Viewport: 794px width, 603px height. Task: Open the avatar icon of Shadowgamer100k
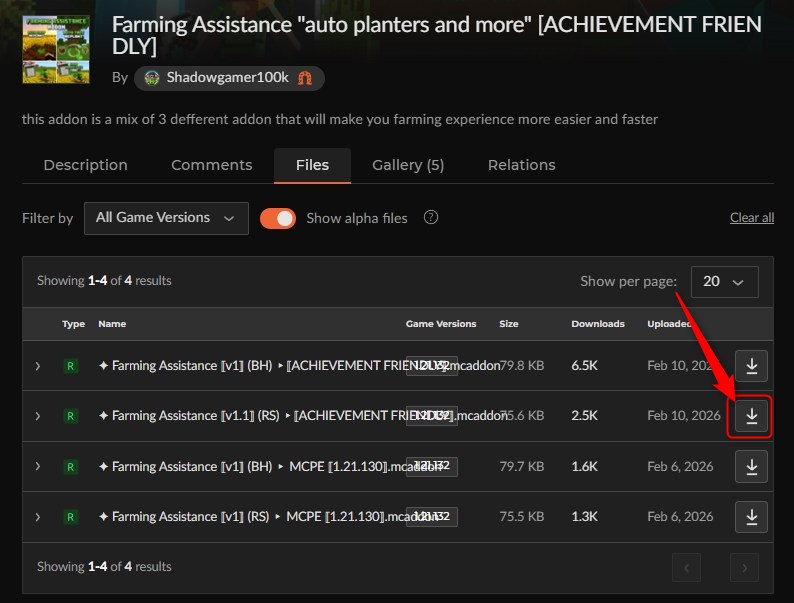(152, 78)
